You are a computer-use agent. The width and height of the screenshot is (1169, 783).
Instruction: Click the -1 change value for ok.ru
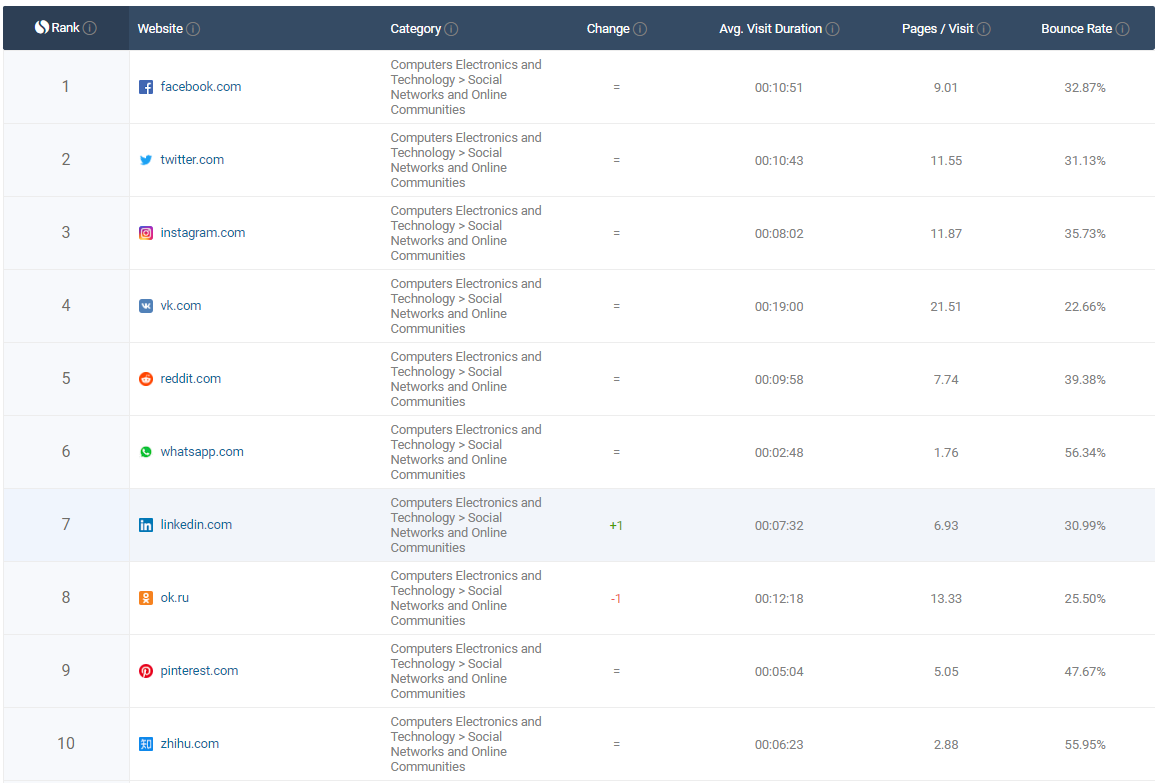(x=616, y=599)
